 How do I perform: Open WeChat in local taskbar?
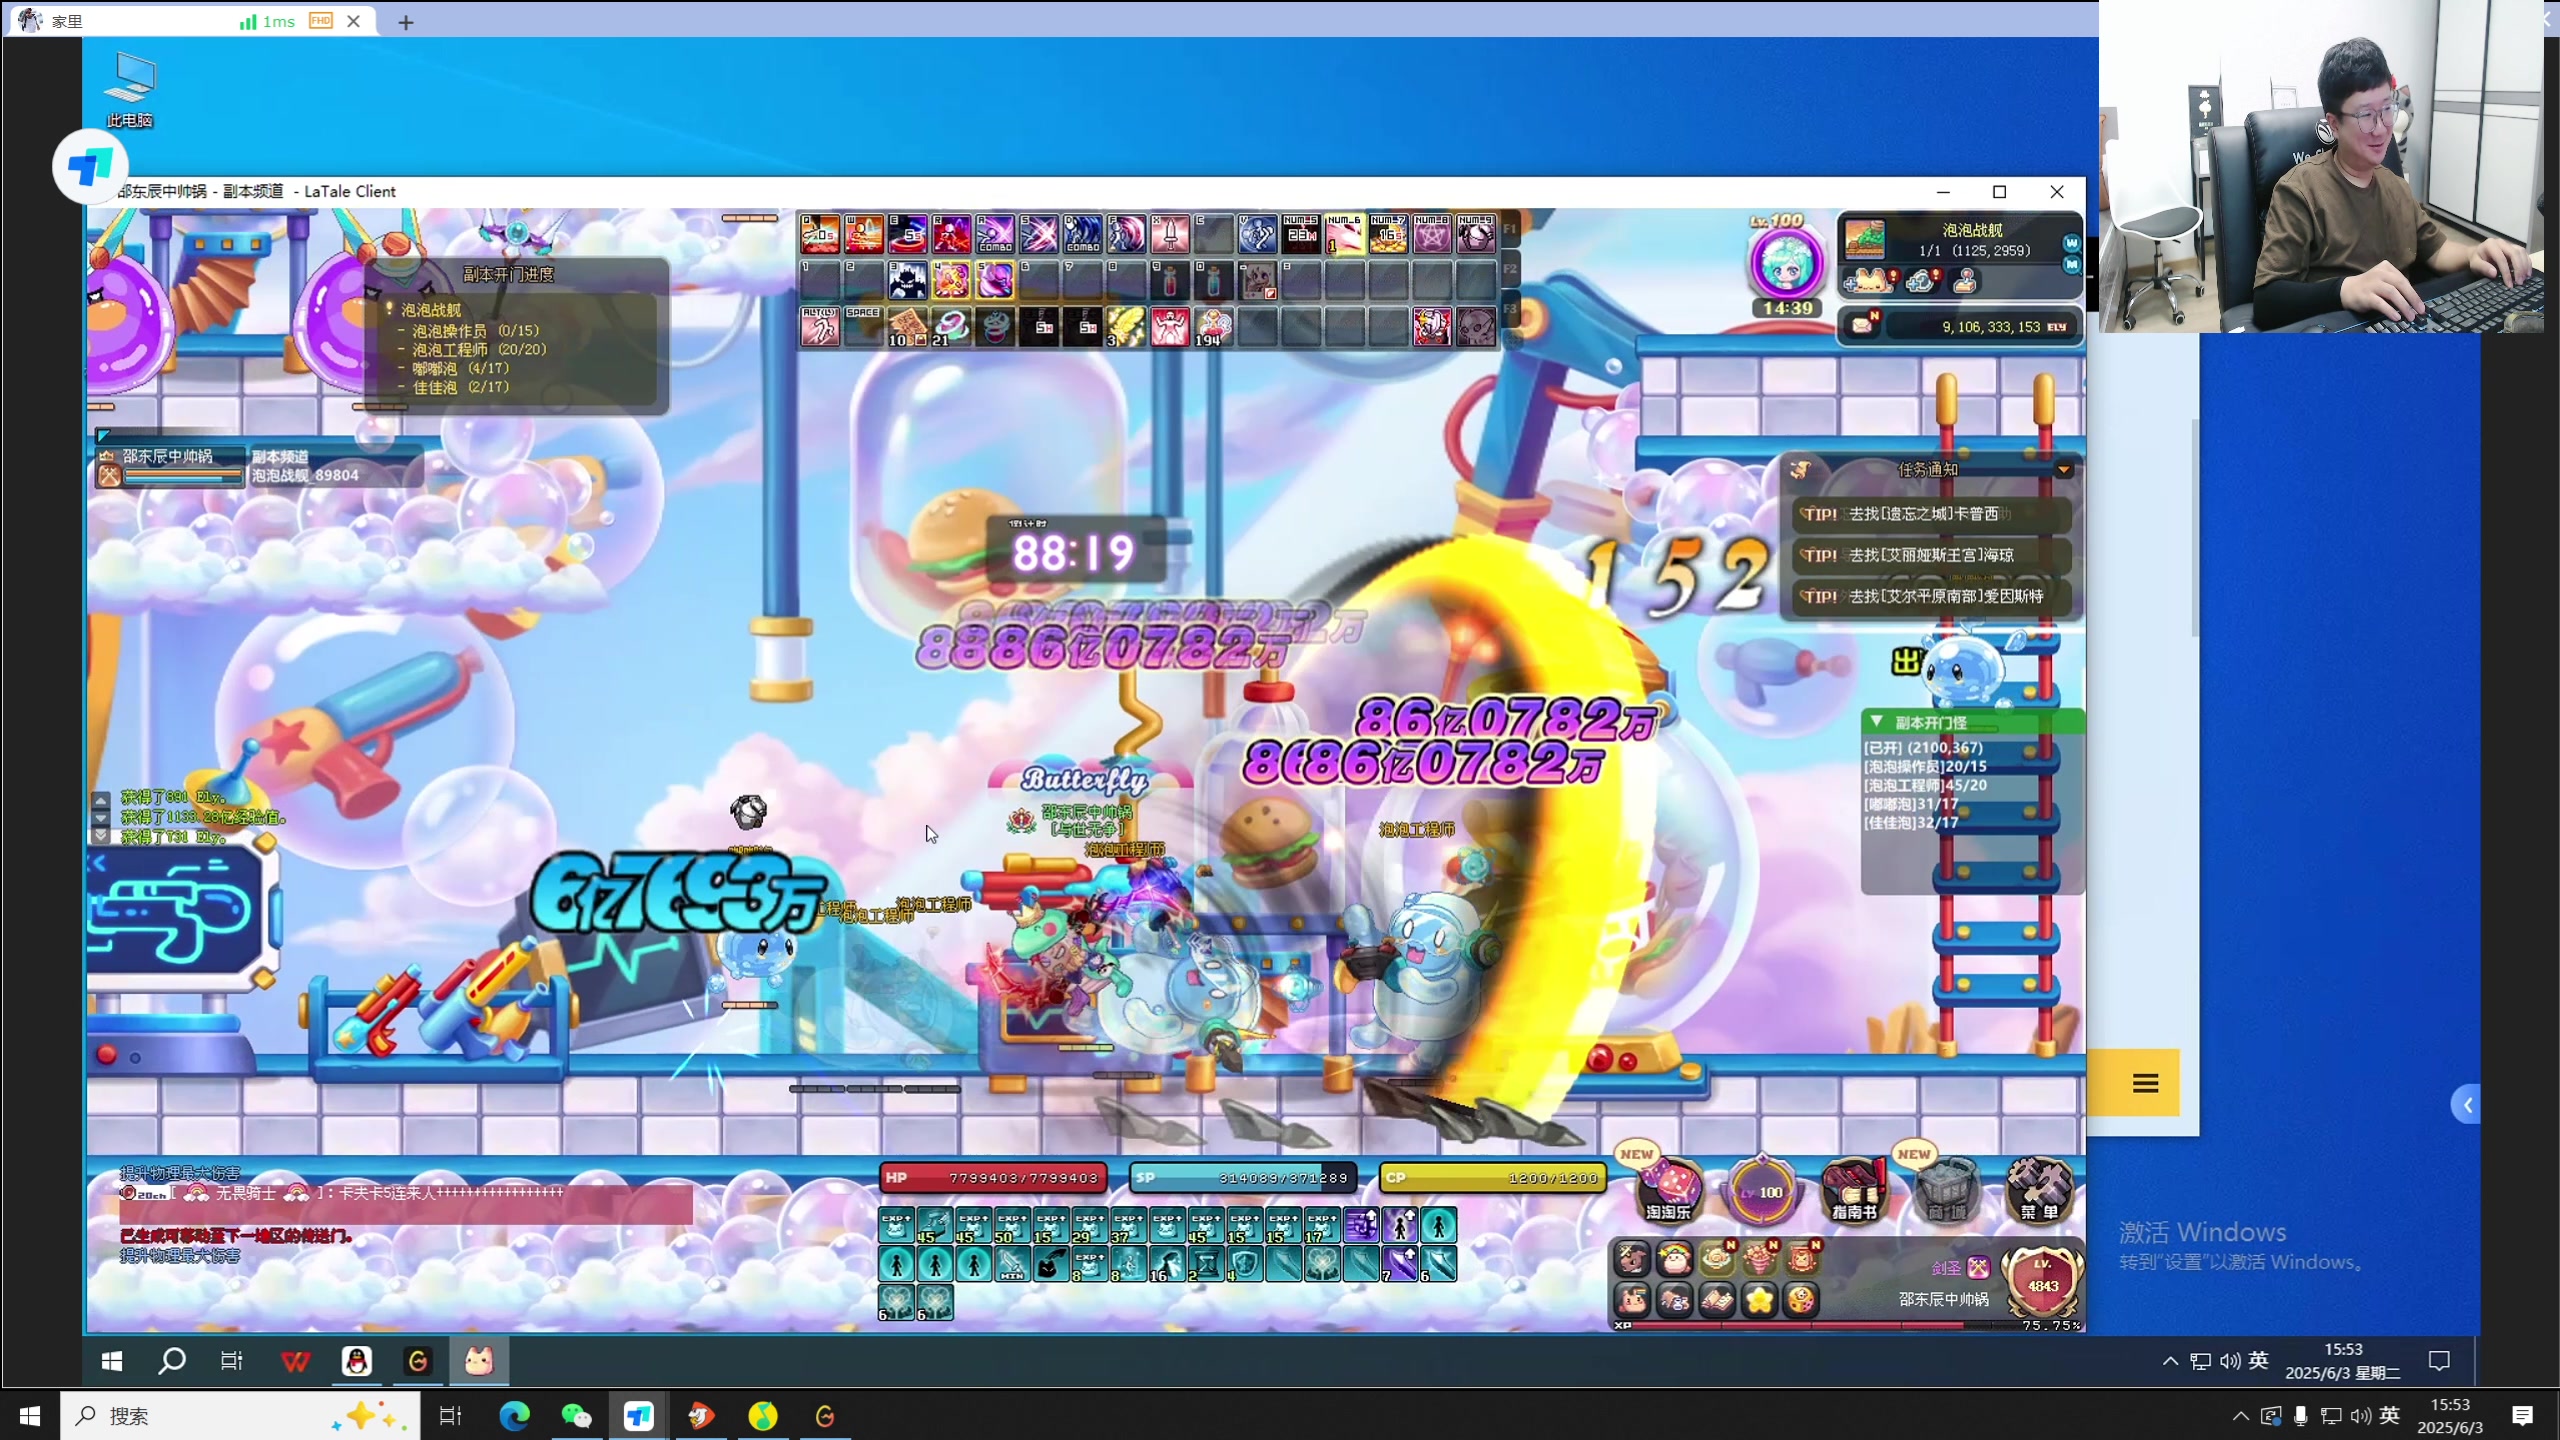coord(576,1416)
